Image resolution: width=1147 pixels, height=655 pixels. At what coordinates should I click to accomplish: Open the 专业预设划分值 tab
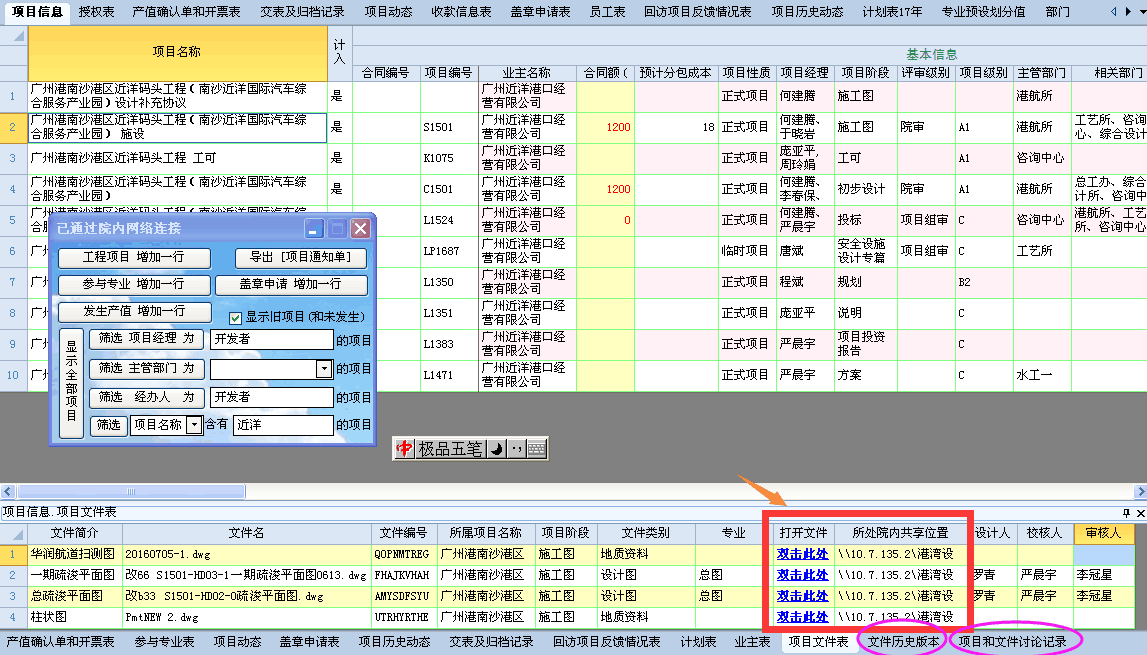tap(983, 12)
